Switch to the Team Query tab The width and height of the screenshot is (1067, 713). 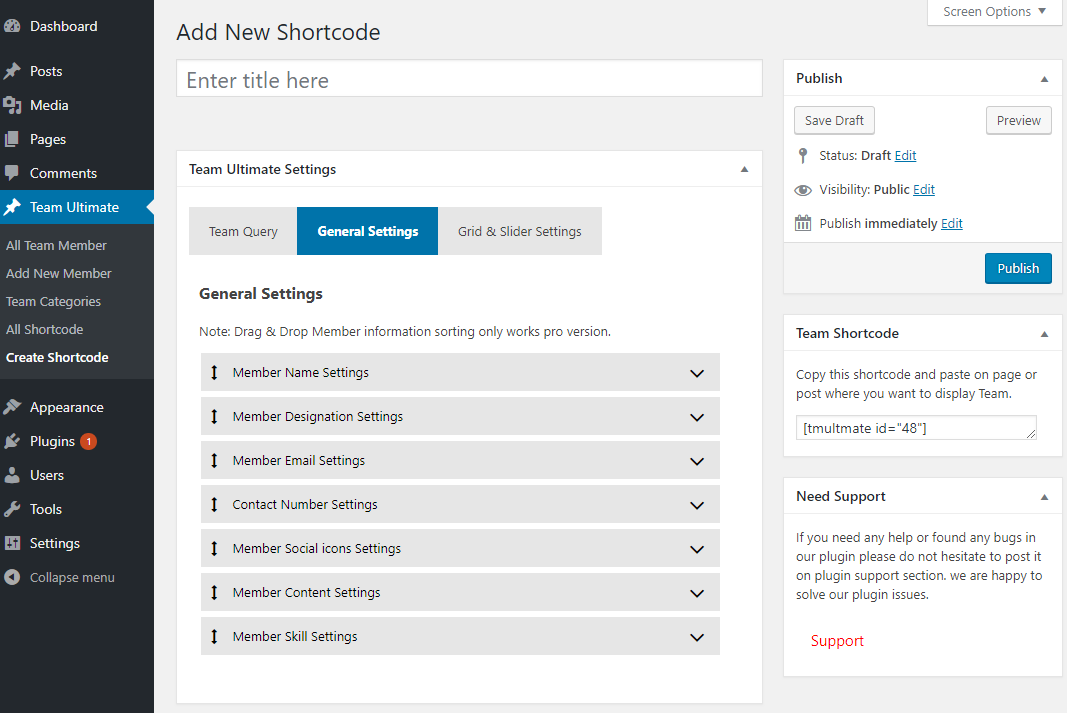[x=243, y=231]
